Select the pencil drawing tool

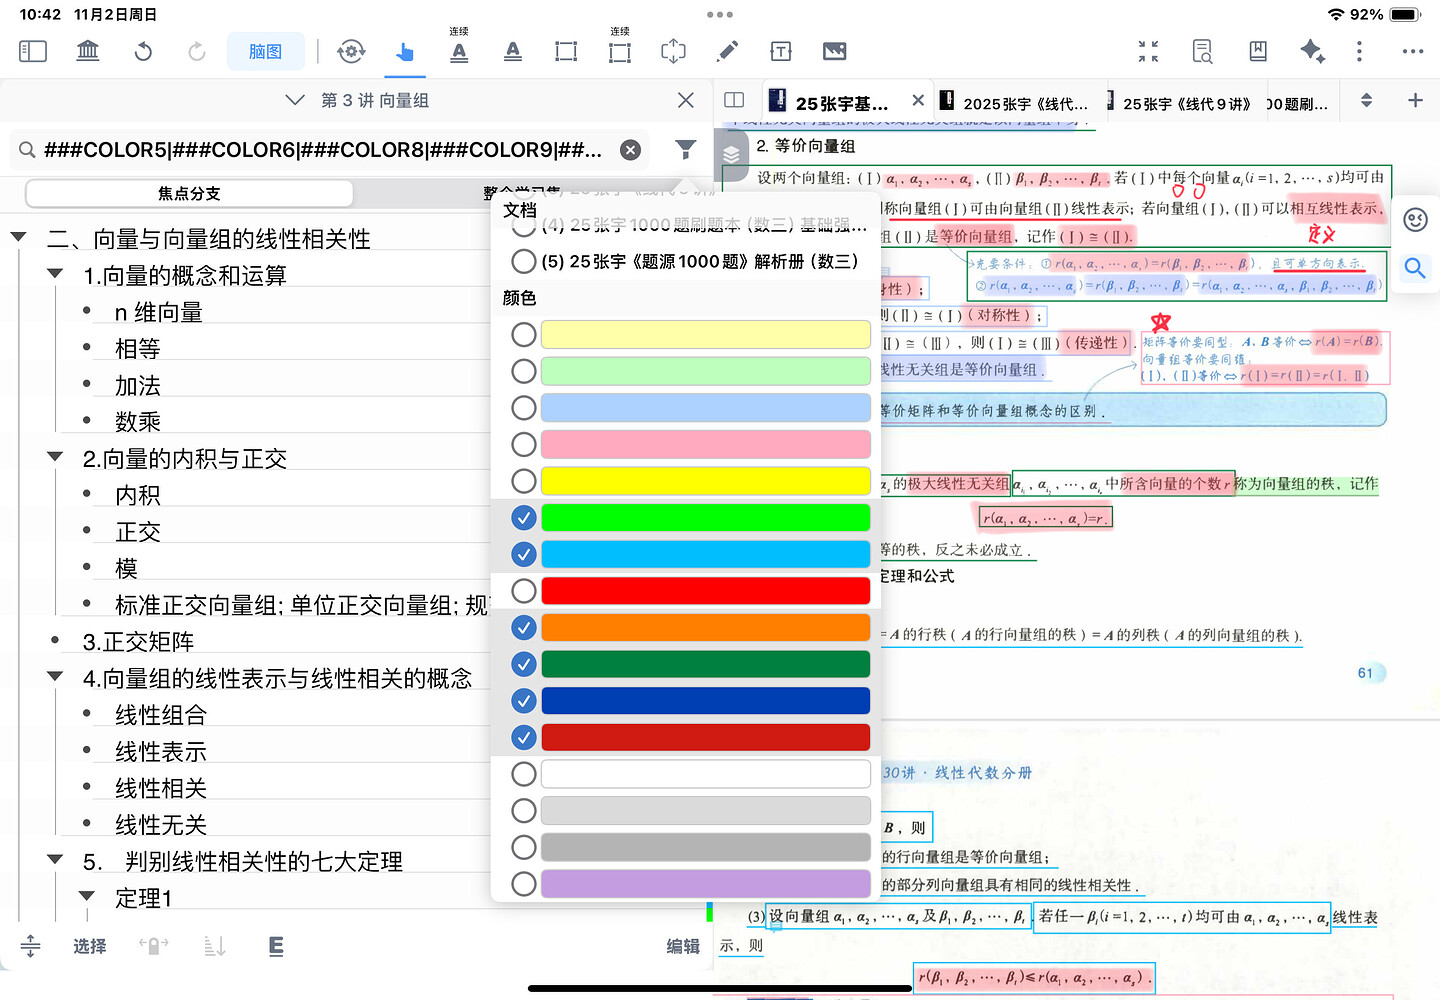click(728, 51)
